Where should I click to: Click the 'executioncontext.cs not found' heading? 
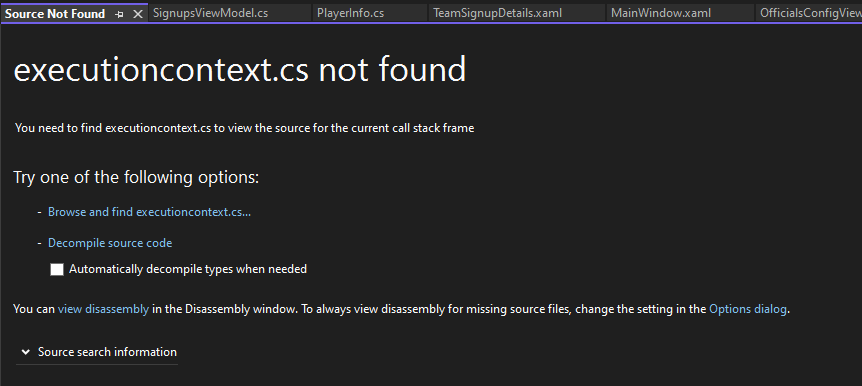240,70
